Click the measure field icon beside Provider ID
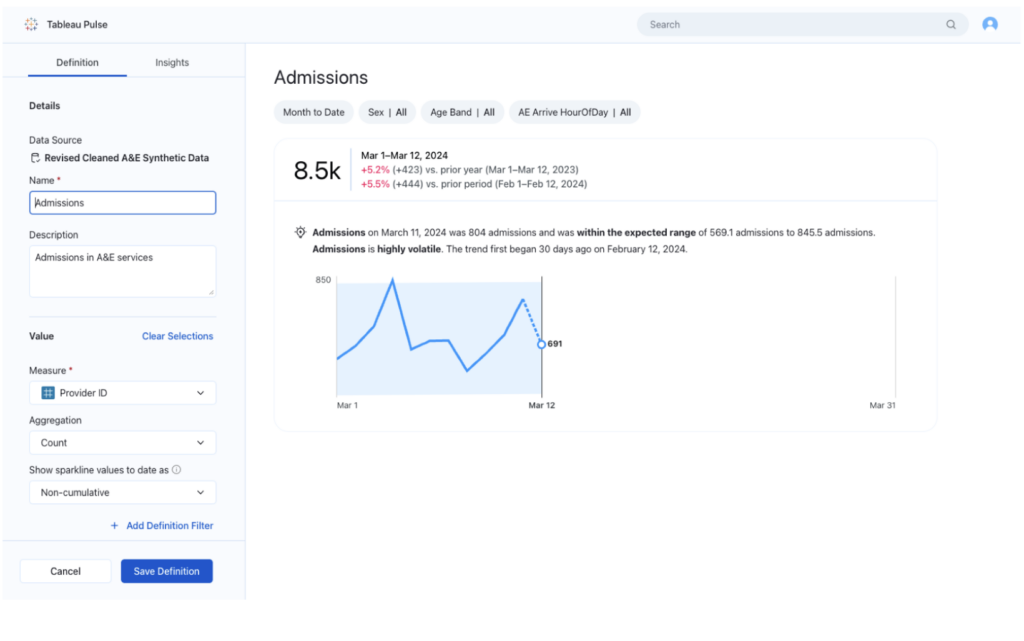The width and height of the screenshot is (1024, 641). pos(47,392)
